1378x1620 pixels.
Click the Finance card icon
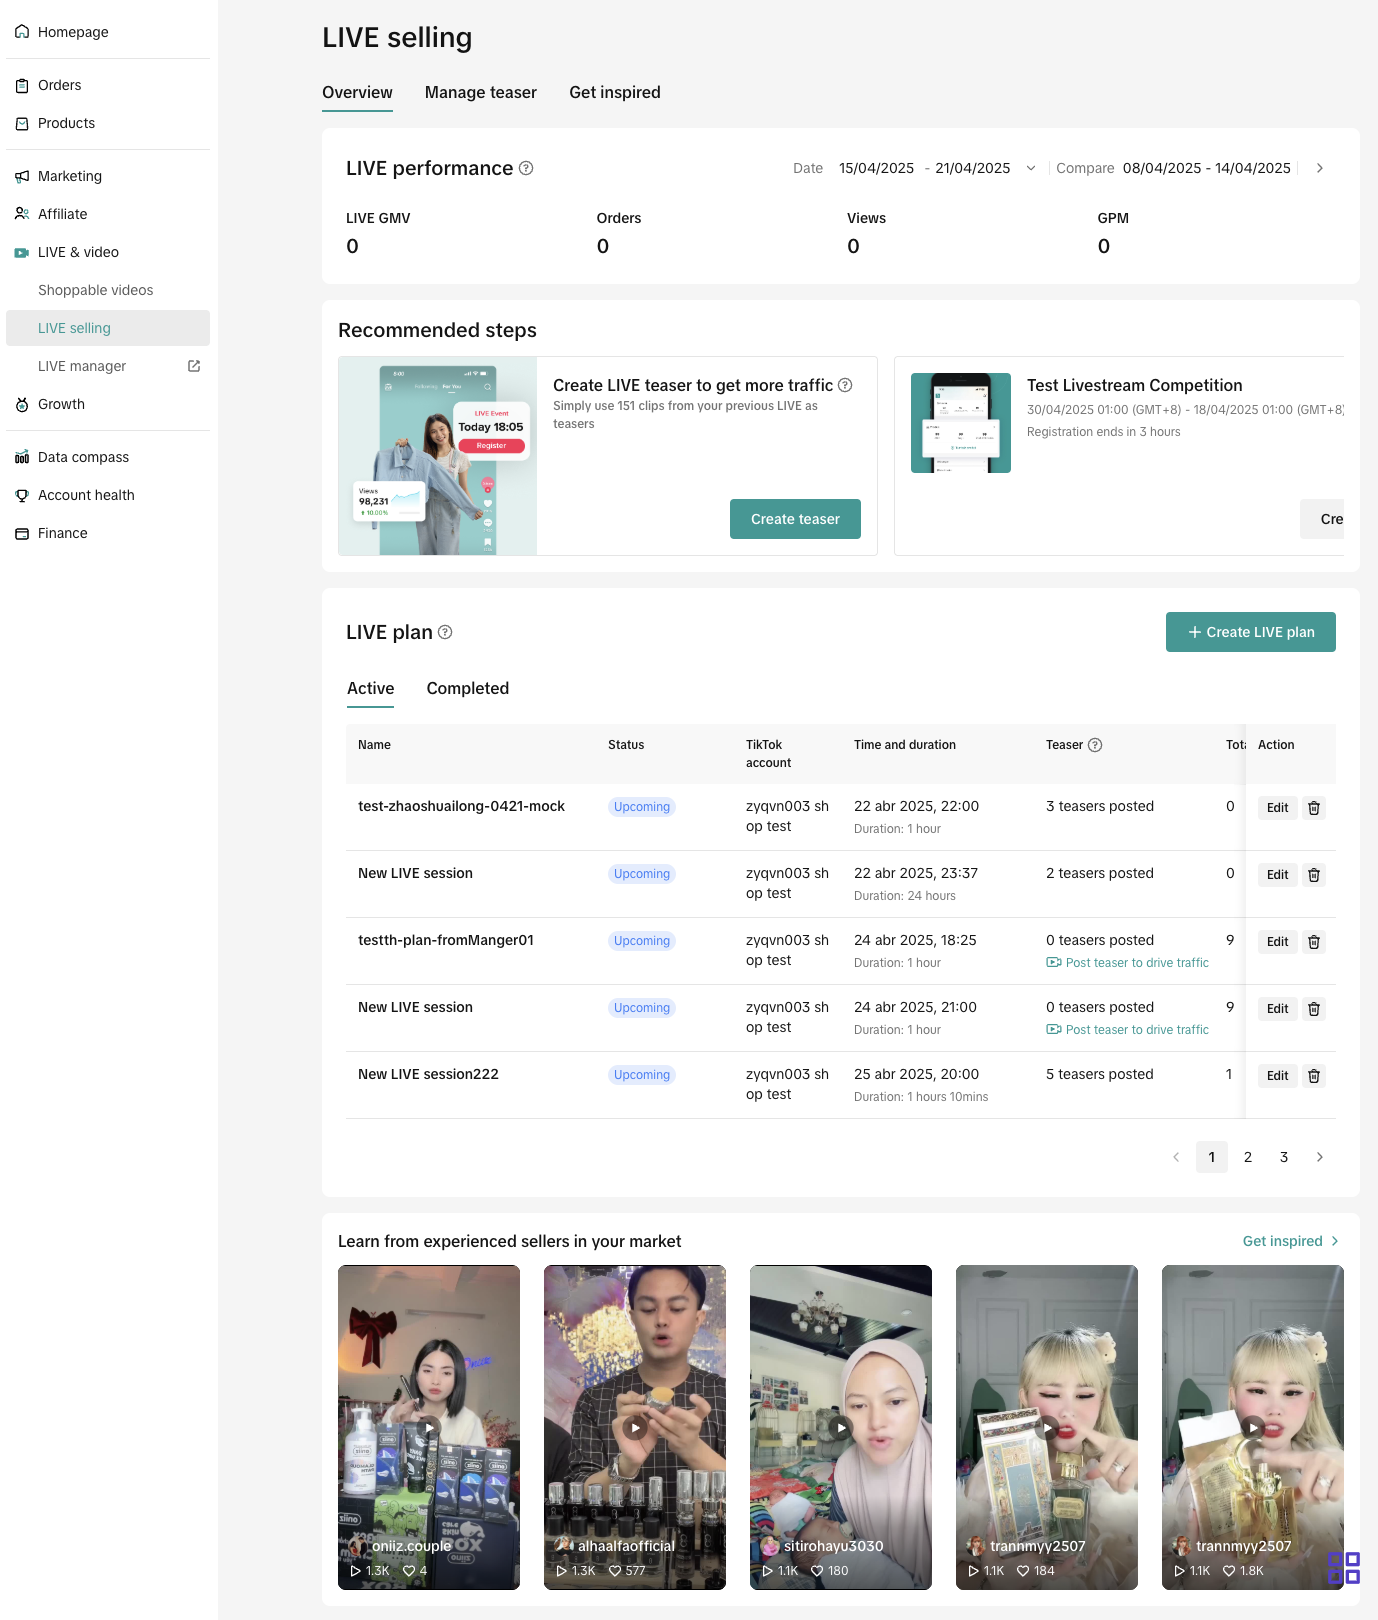click(x=22, y=533)
